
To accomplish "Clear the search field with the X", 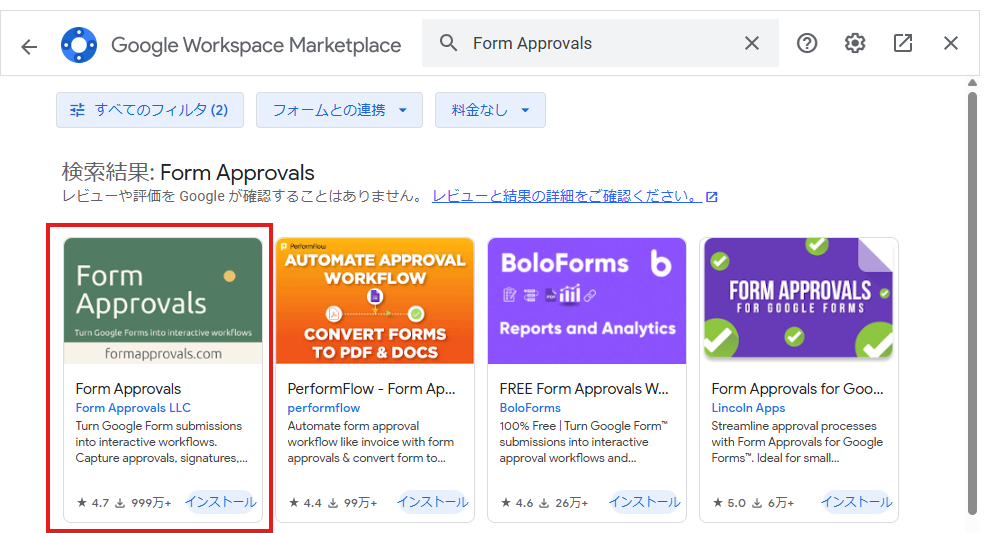I will click(x=751, y=43).
